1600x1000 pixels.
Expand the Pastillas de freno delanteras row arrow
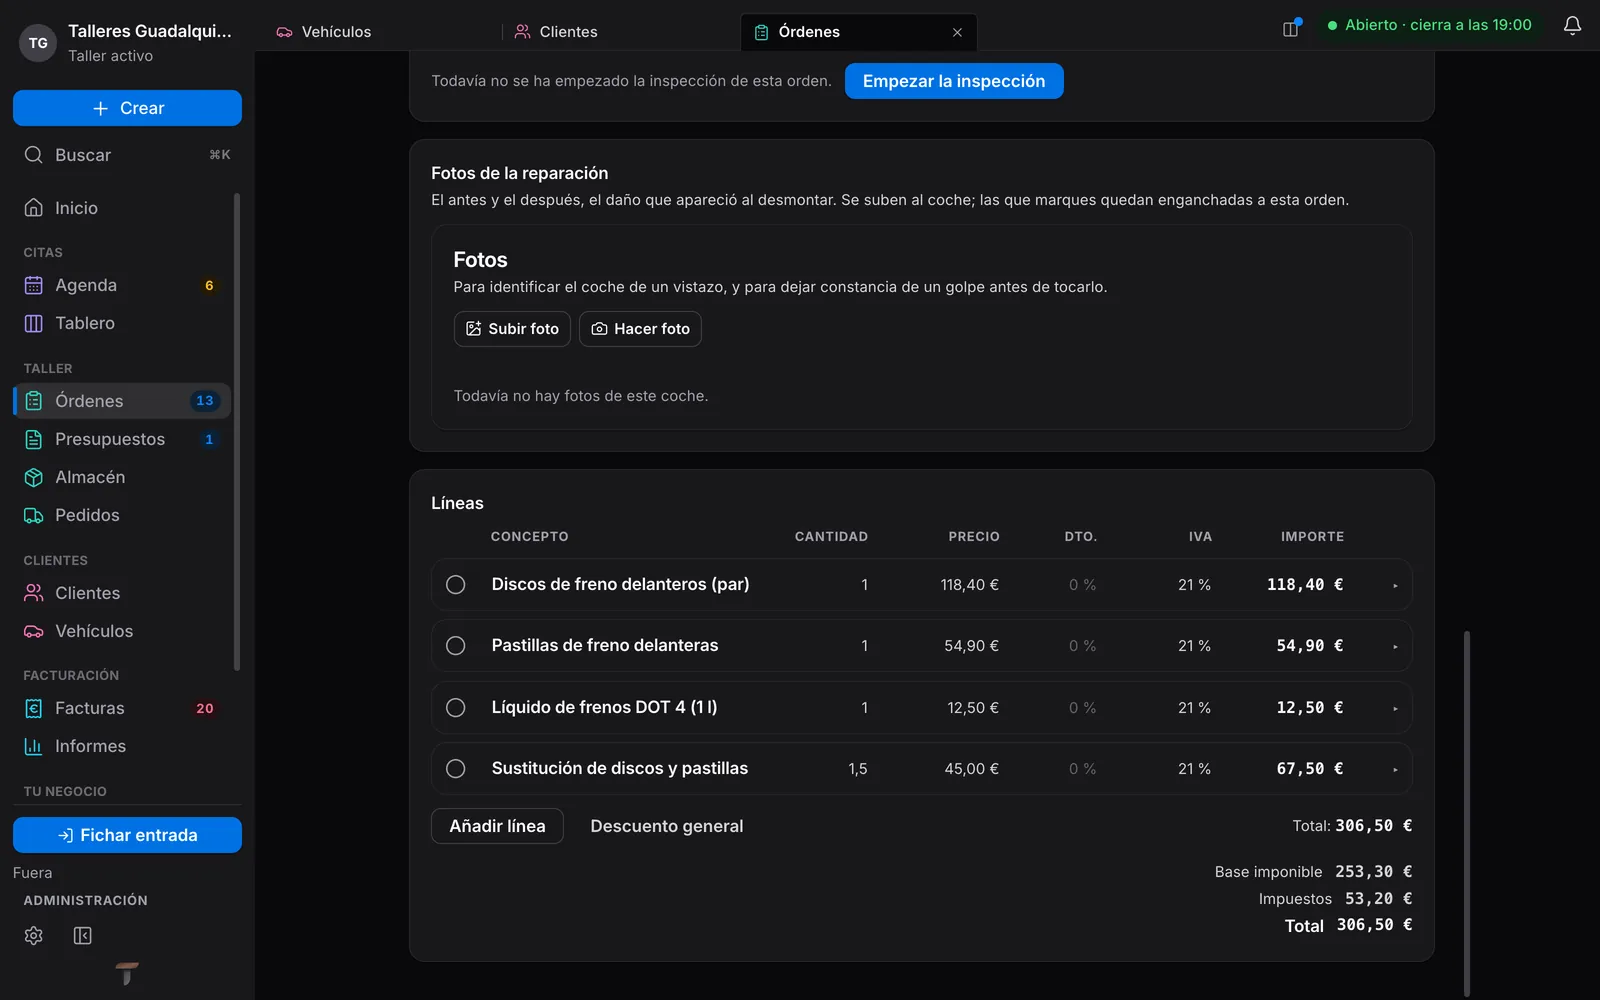coord(1395,647)
